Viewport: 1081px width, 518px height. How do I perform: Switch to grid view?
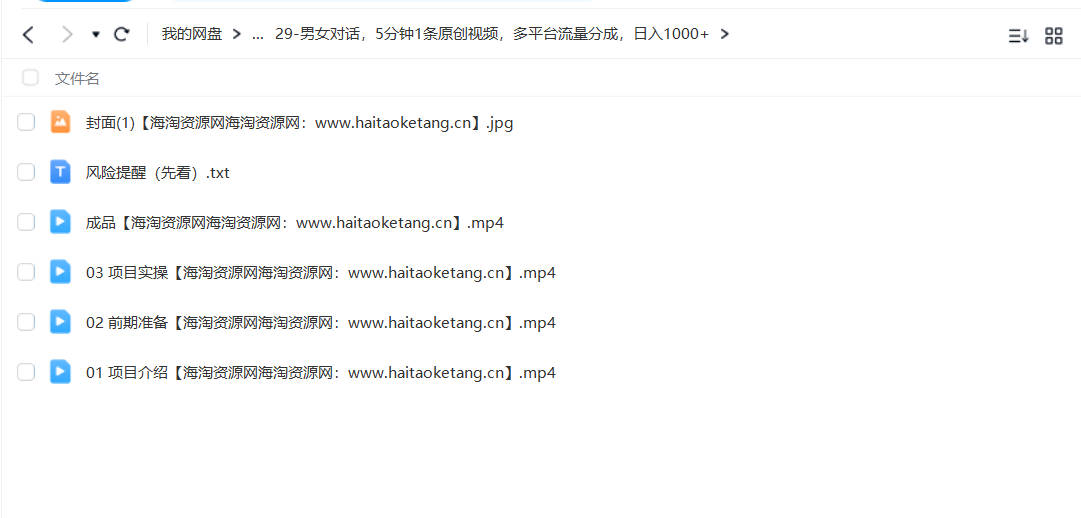point(1053,37)
